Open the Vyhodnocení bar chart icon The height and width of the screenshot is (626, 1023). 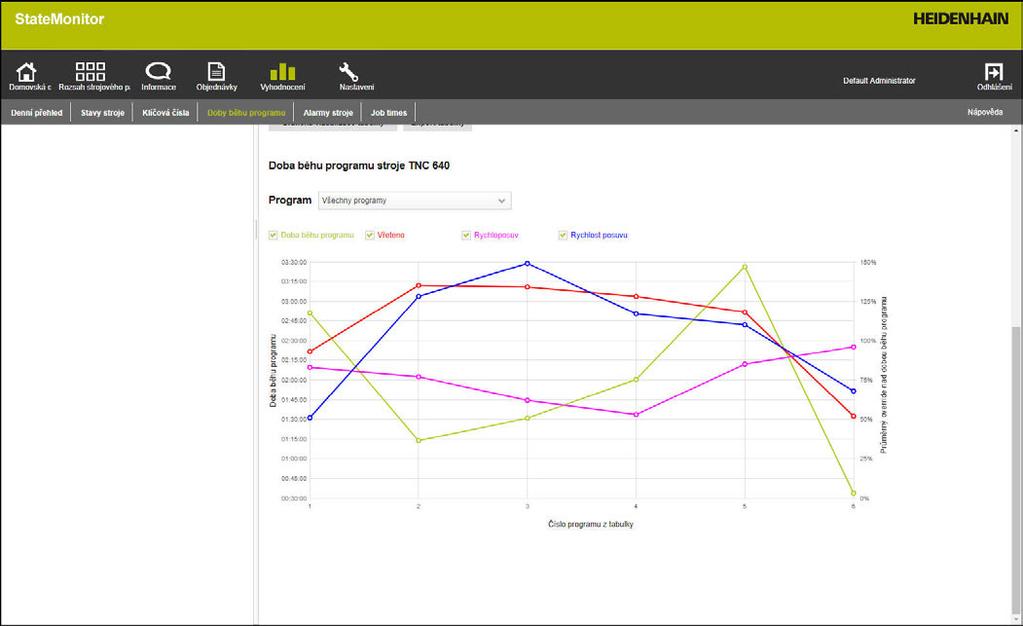pyautogui.click(x=282, y=72)
